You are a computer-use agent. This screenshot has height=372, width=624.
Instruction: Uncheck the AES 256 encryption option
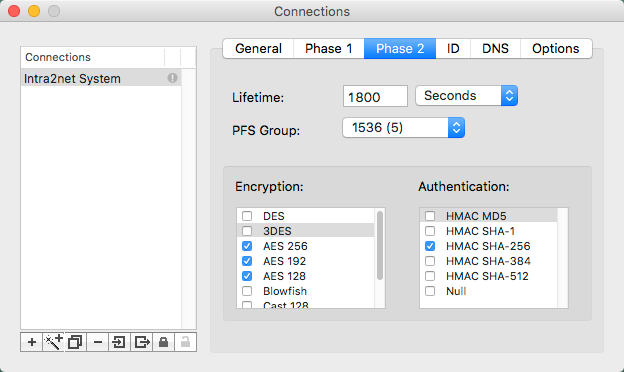(x=247, y=246)
